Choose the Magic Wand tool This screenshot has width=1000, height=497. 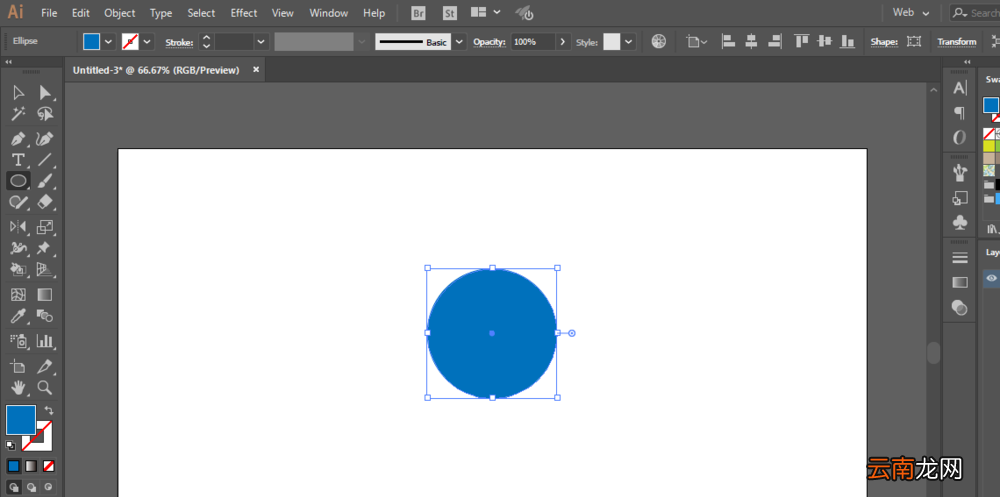point(18,114)
